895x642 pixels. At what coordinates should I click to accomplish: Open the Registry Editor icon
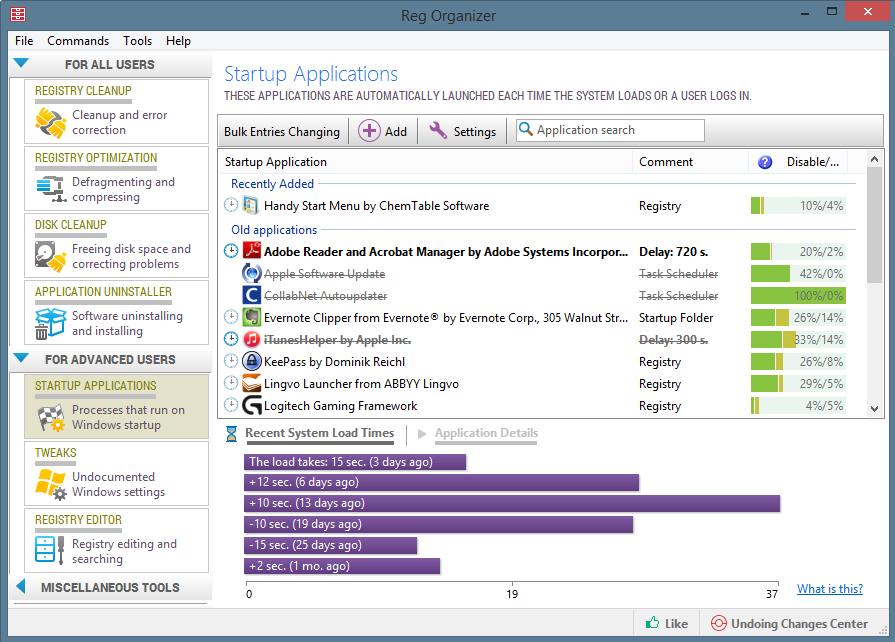(x=50, y=551)
